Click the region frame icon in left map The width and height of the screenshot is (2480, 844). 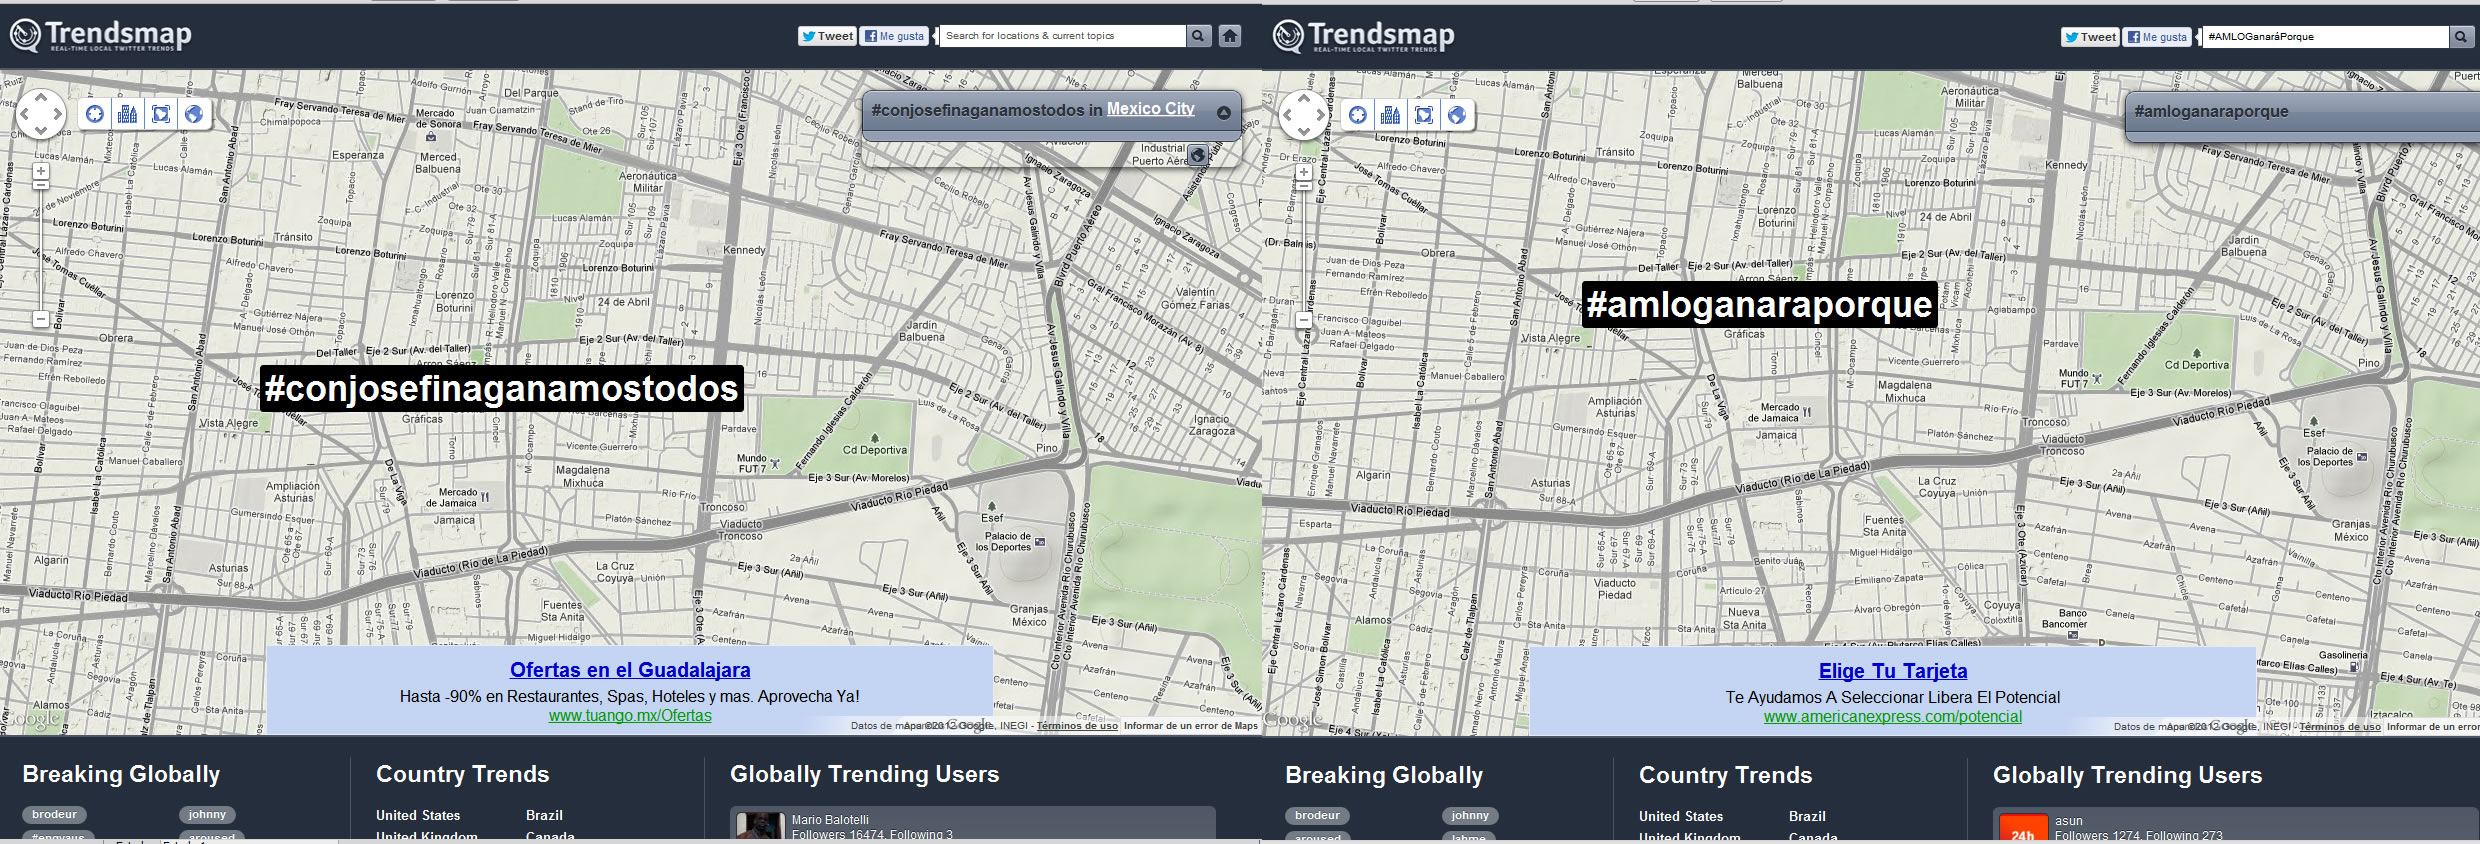[160, 114]
